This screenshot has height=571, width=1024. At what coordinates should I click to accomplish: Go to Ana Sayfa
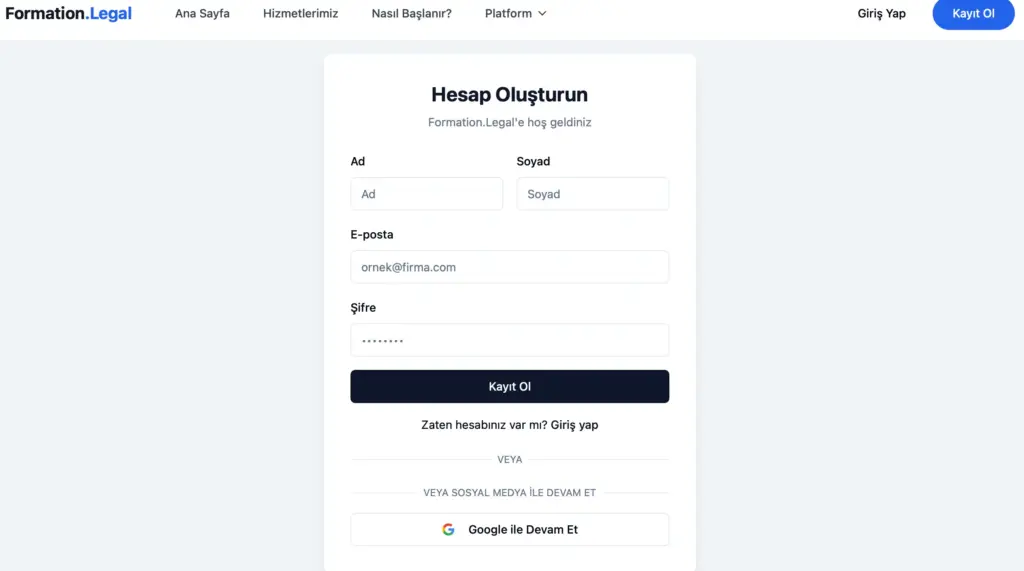(202, 13)
